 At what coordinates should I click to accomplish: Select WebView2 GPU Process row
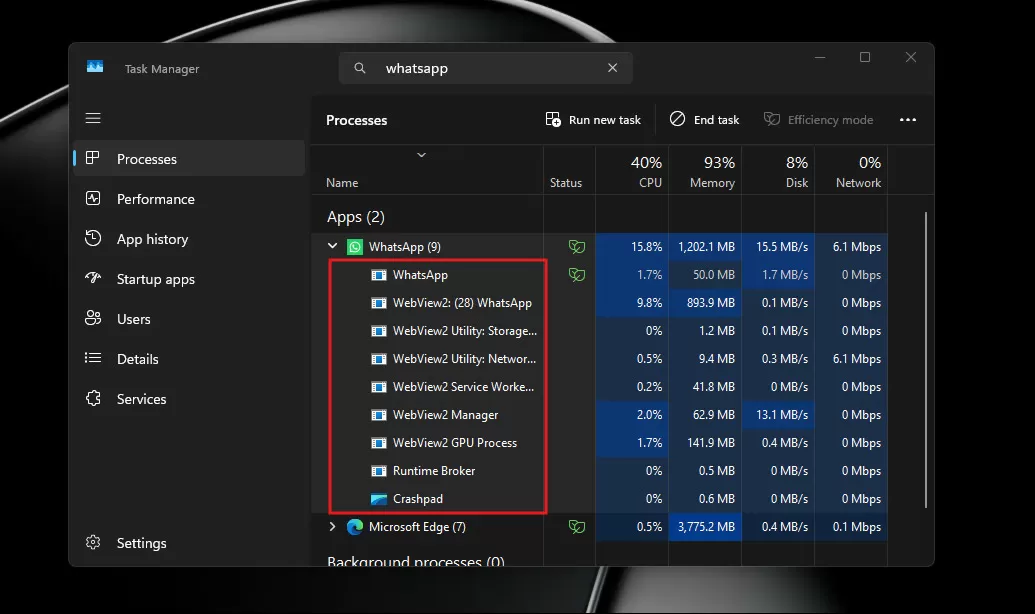pos(599,443)
